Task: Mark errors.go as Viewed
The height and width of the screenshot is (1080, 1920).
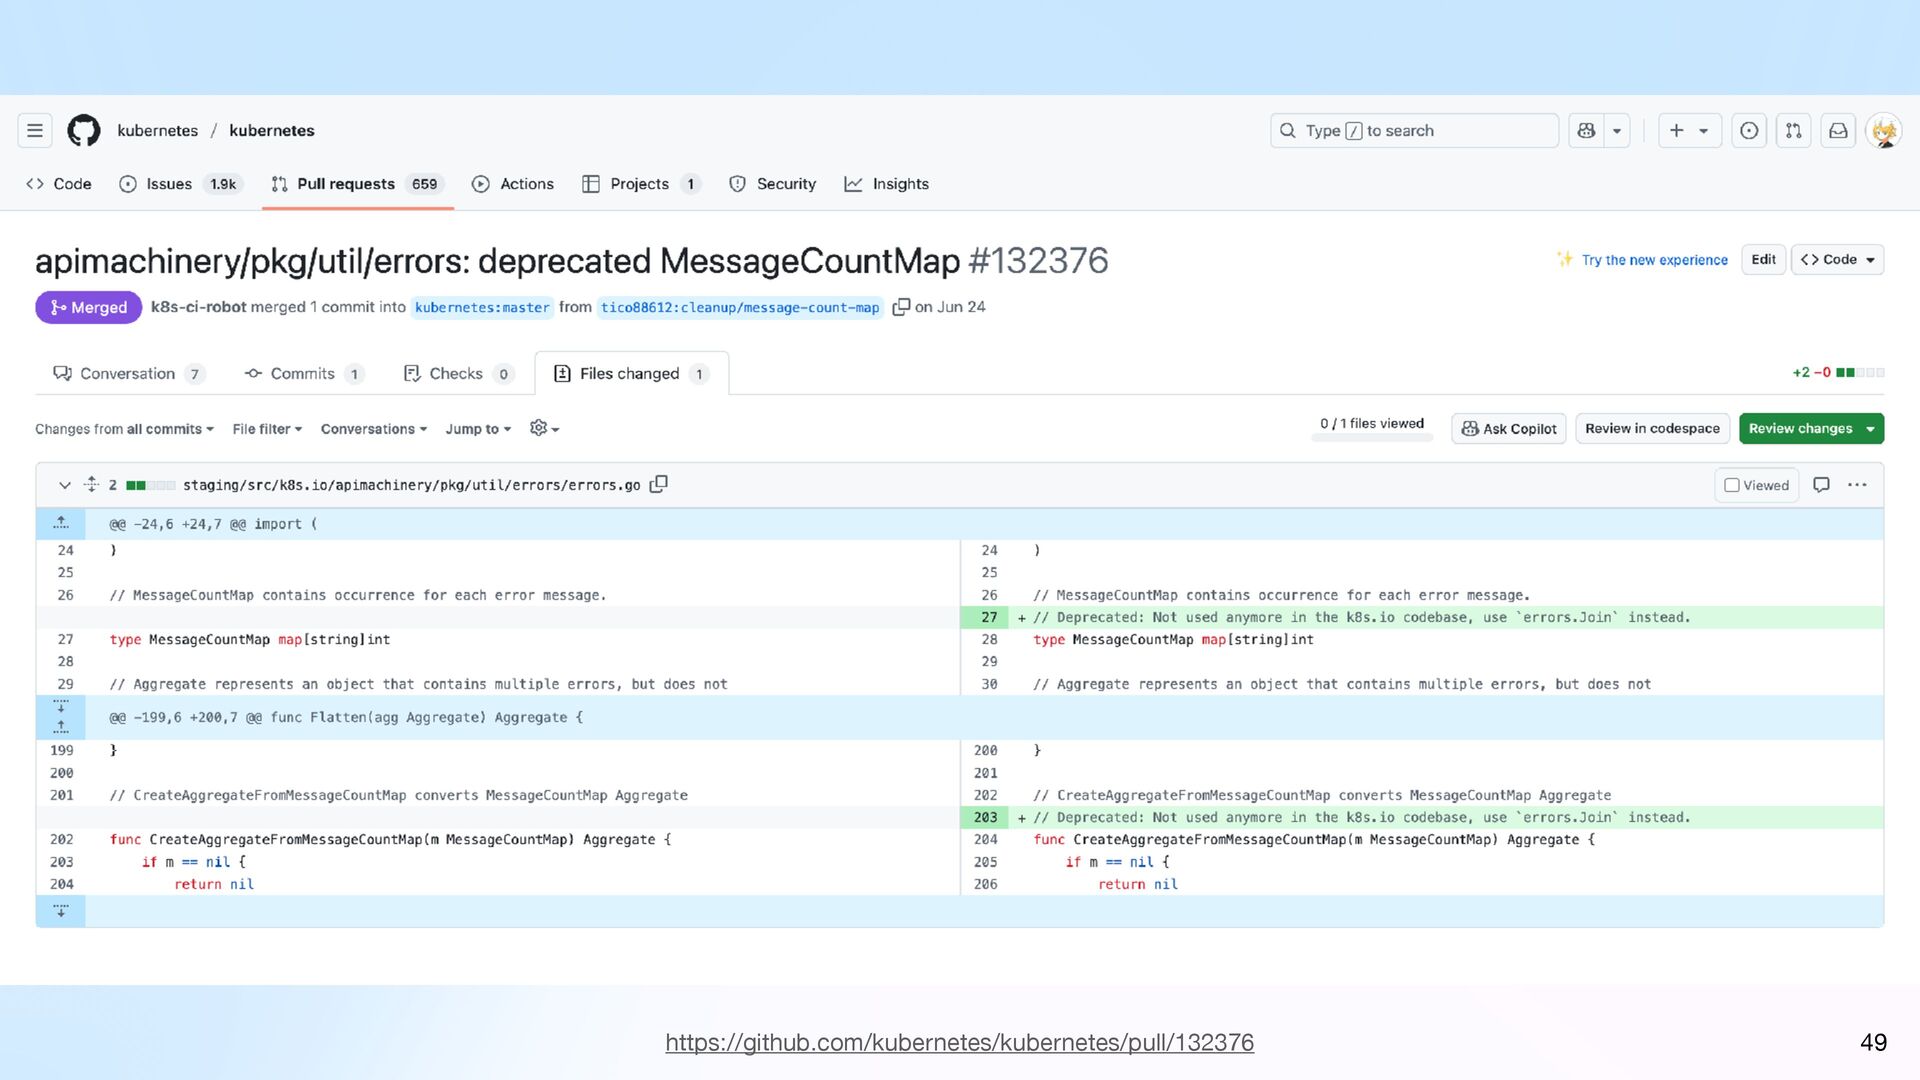Action: point(1756,485)
